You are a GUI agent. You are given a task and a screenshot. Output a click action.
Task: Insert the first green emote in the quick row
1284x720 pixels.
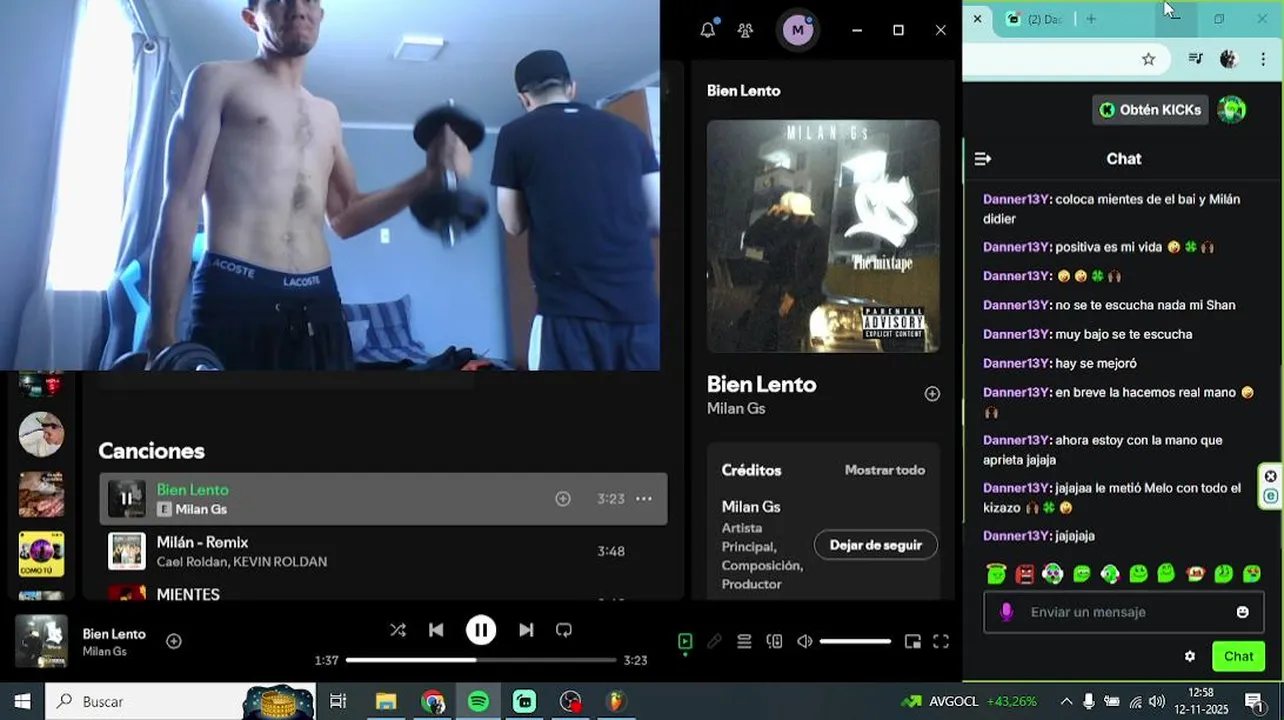point(996,574)
